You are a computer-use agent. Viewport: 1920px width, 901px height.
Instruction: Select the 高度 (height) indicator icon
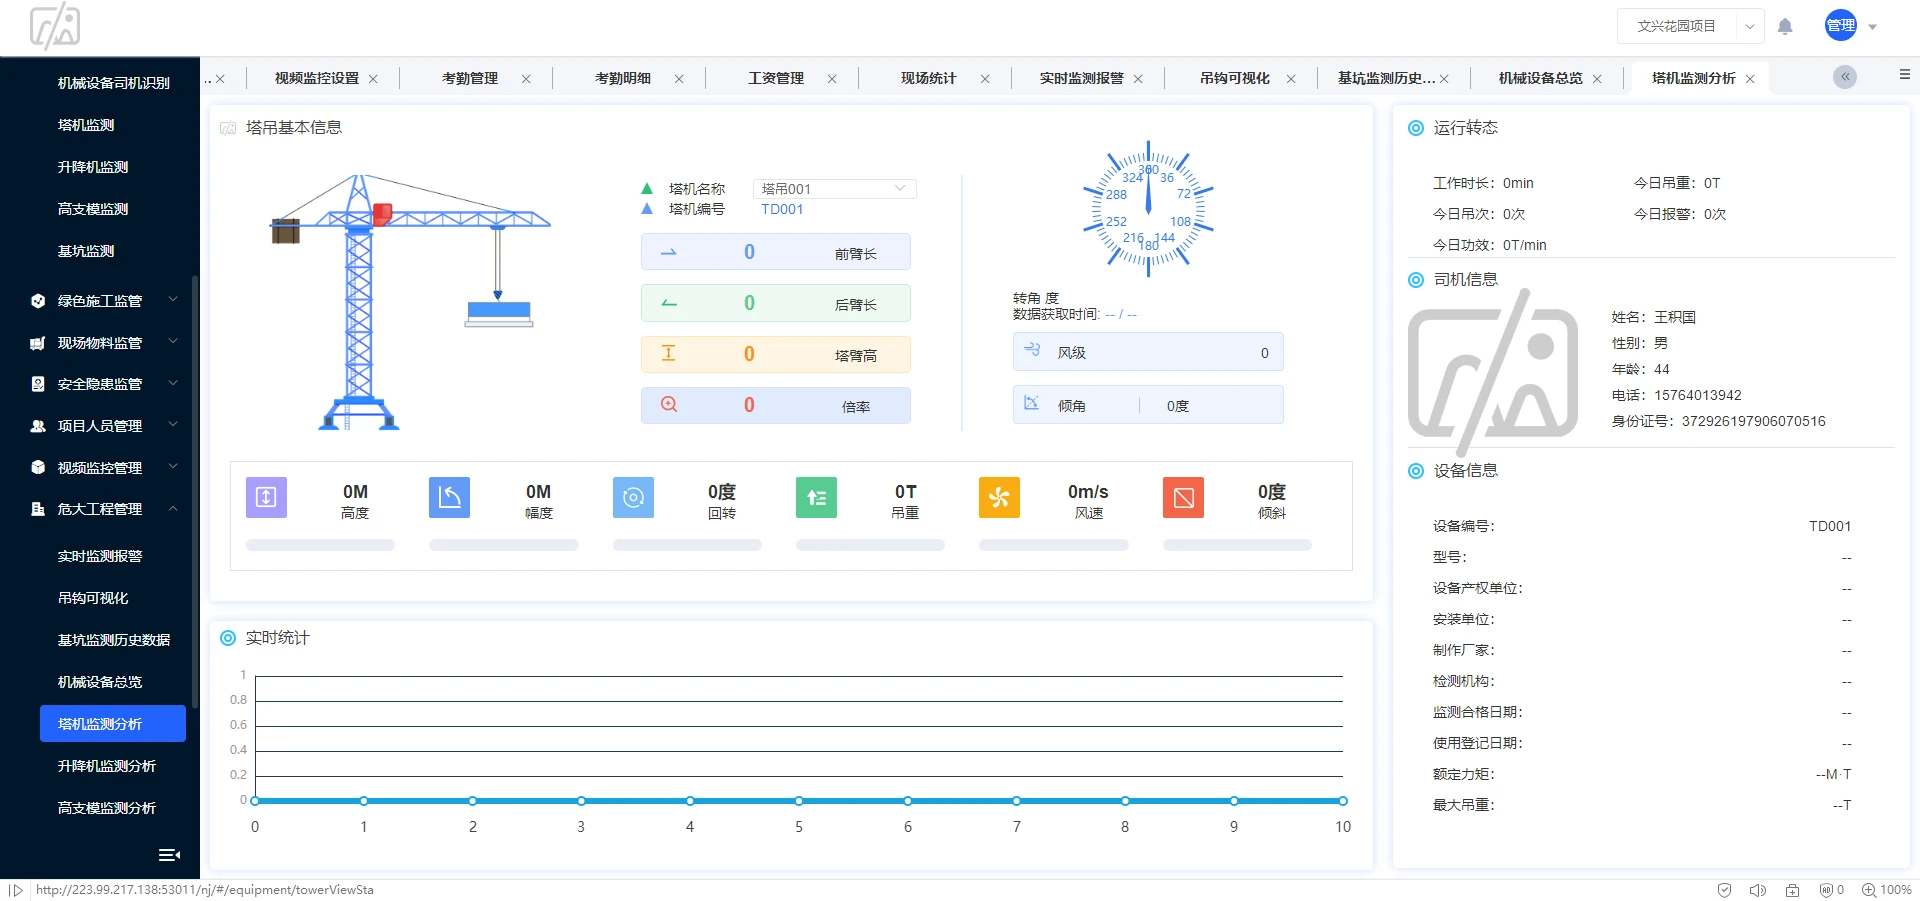click(266, 497)
